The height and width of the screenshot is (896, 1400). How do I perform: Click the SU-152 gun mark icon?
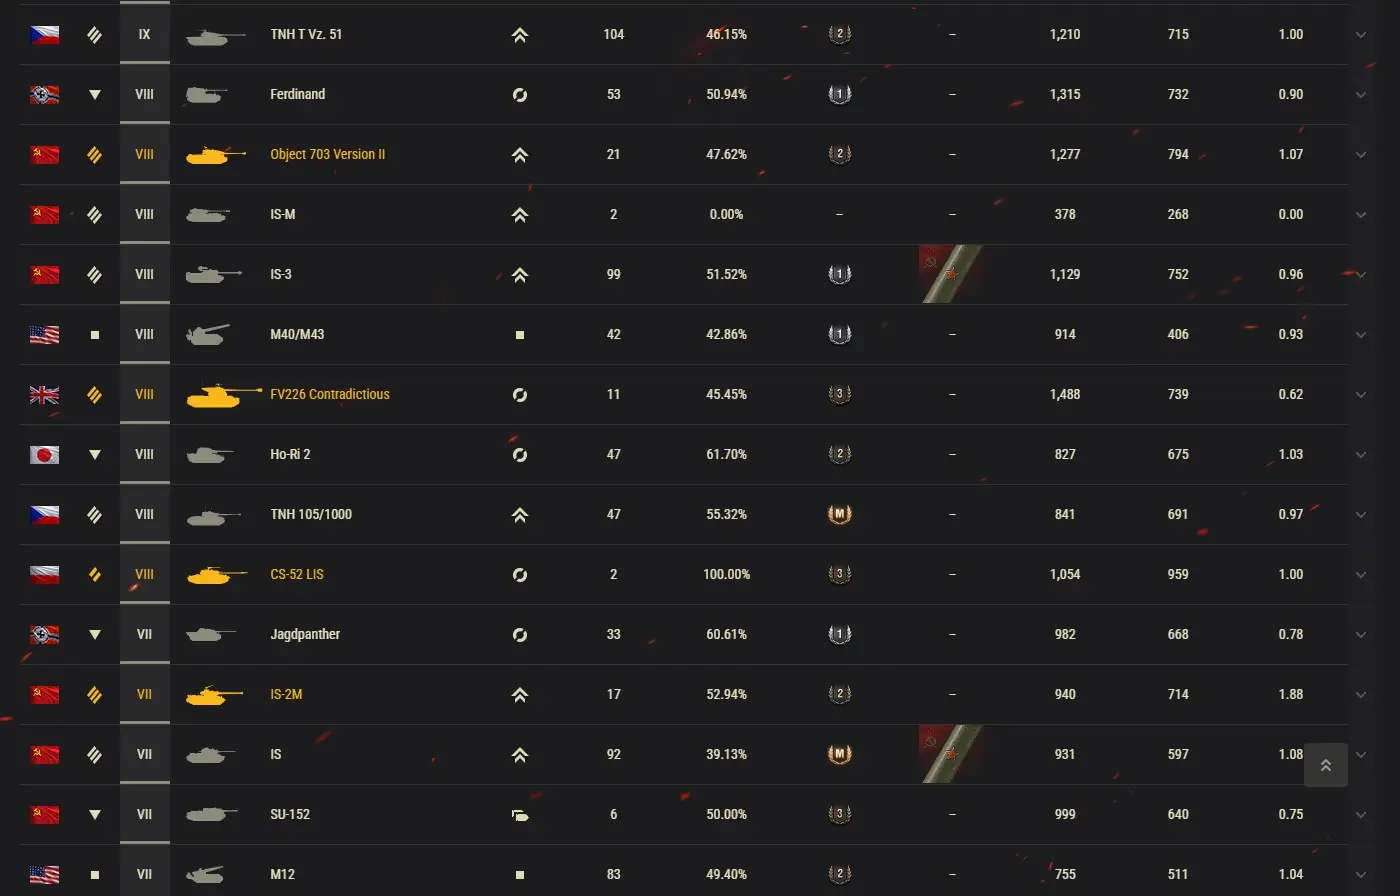pos(840,814)
